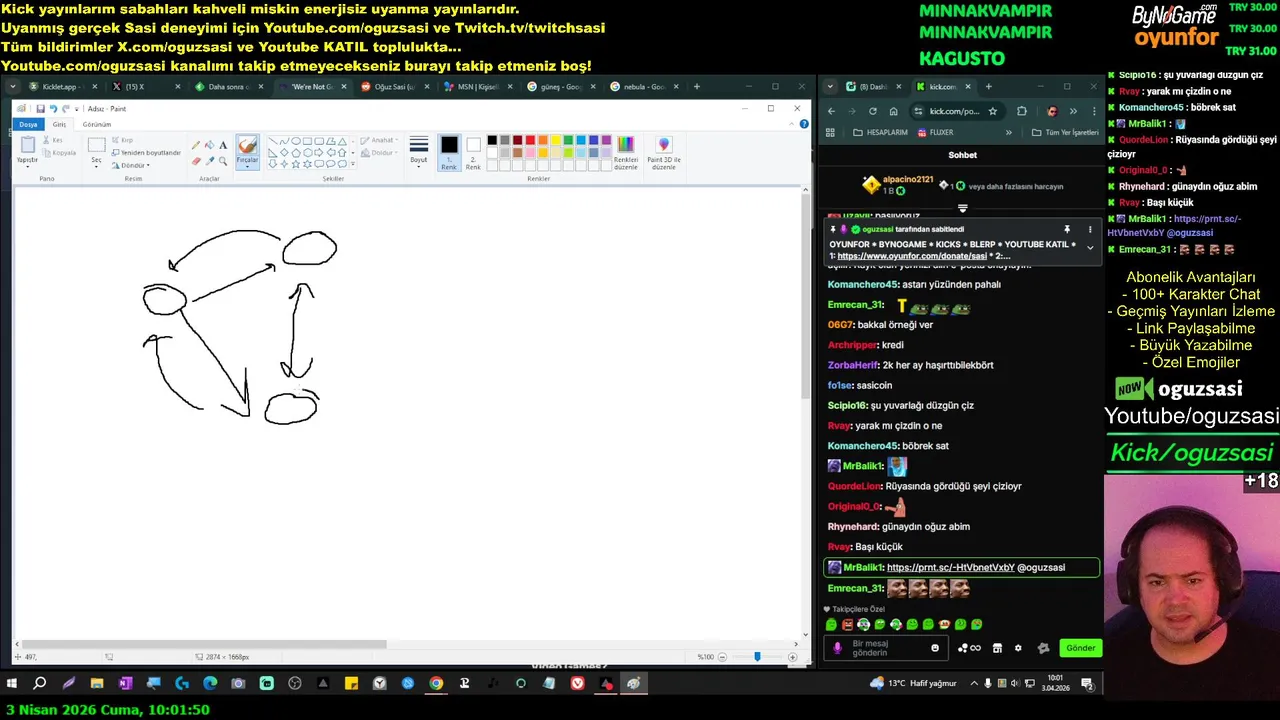1280x720 pixels.
Task: Click the Save icon in Paint title bar
Action: (40, 108)
